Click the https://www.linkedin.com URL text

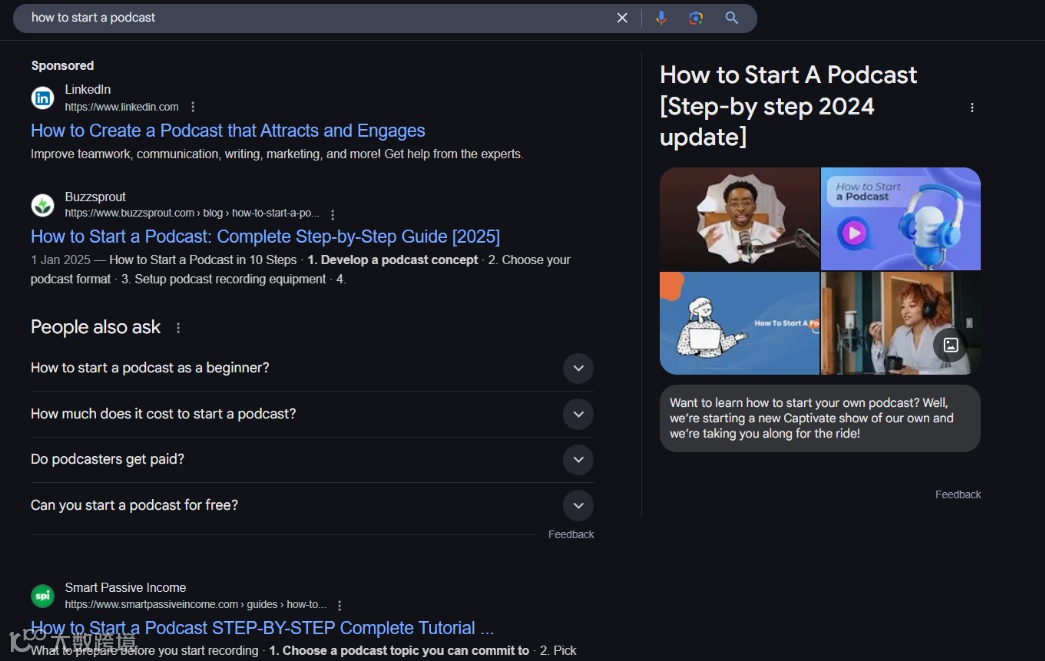pos(121,107)
